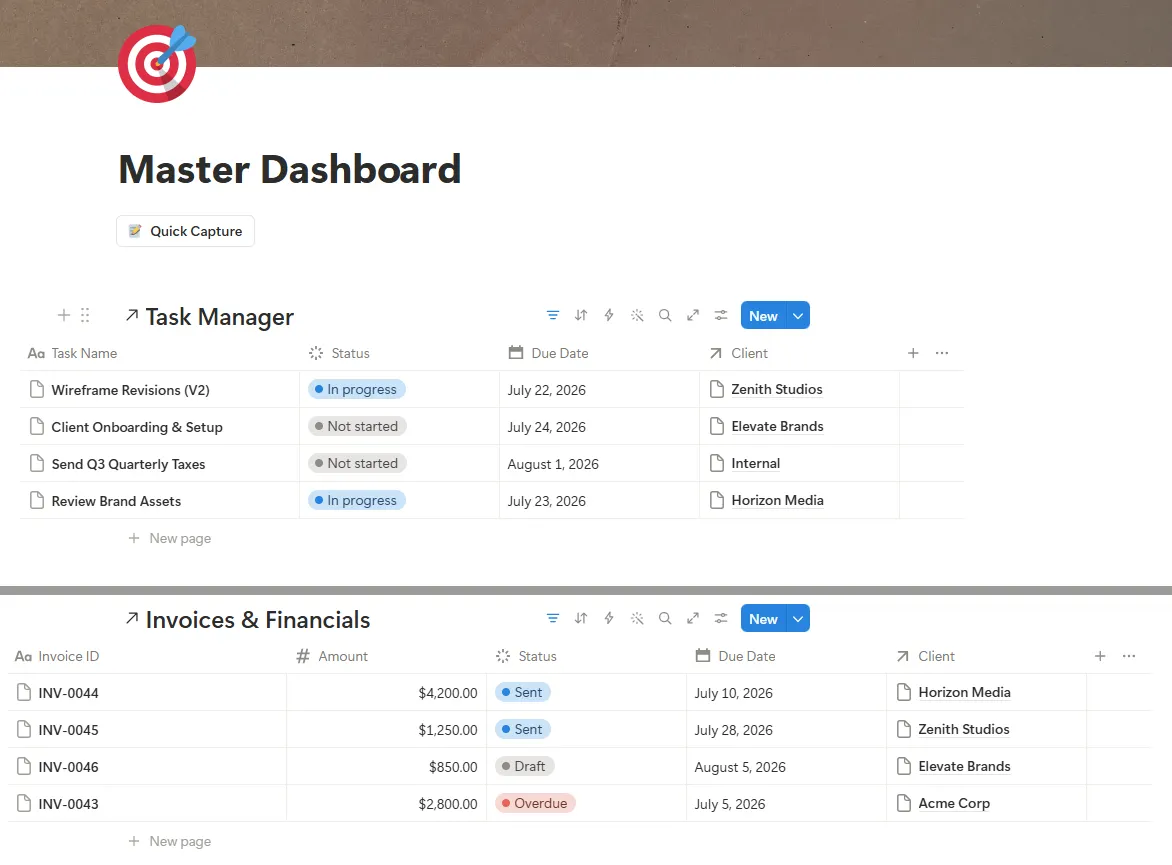Change Draft status of INV-0046
This screenshot has height=865, width=1172.
(x=525, y=766)
